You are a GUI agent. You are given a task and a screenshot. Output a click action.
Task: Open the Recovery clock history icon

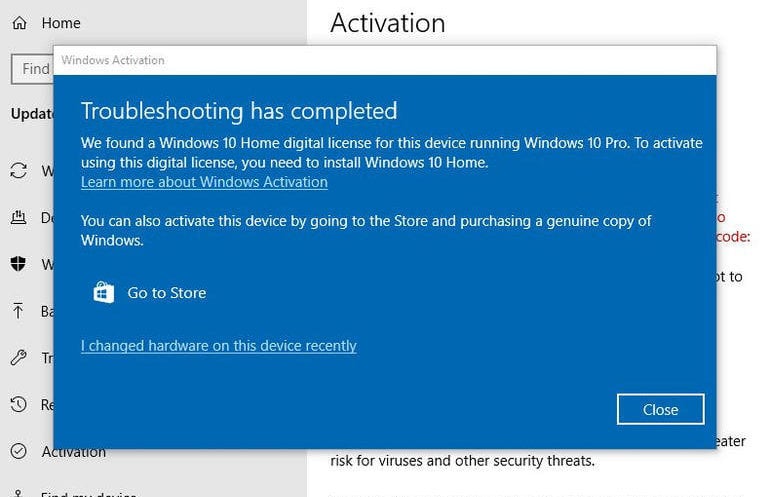[x=19, y=404]
